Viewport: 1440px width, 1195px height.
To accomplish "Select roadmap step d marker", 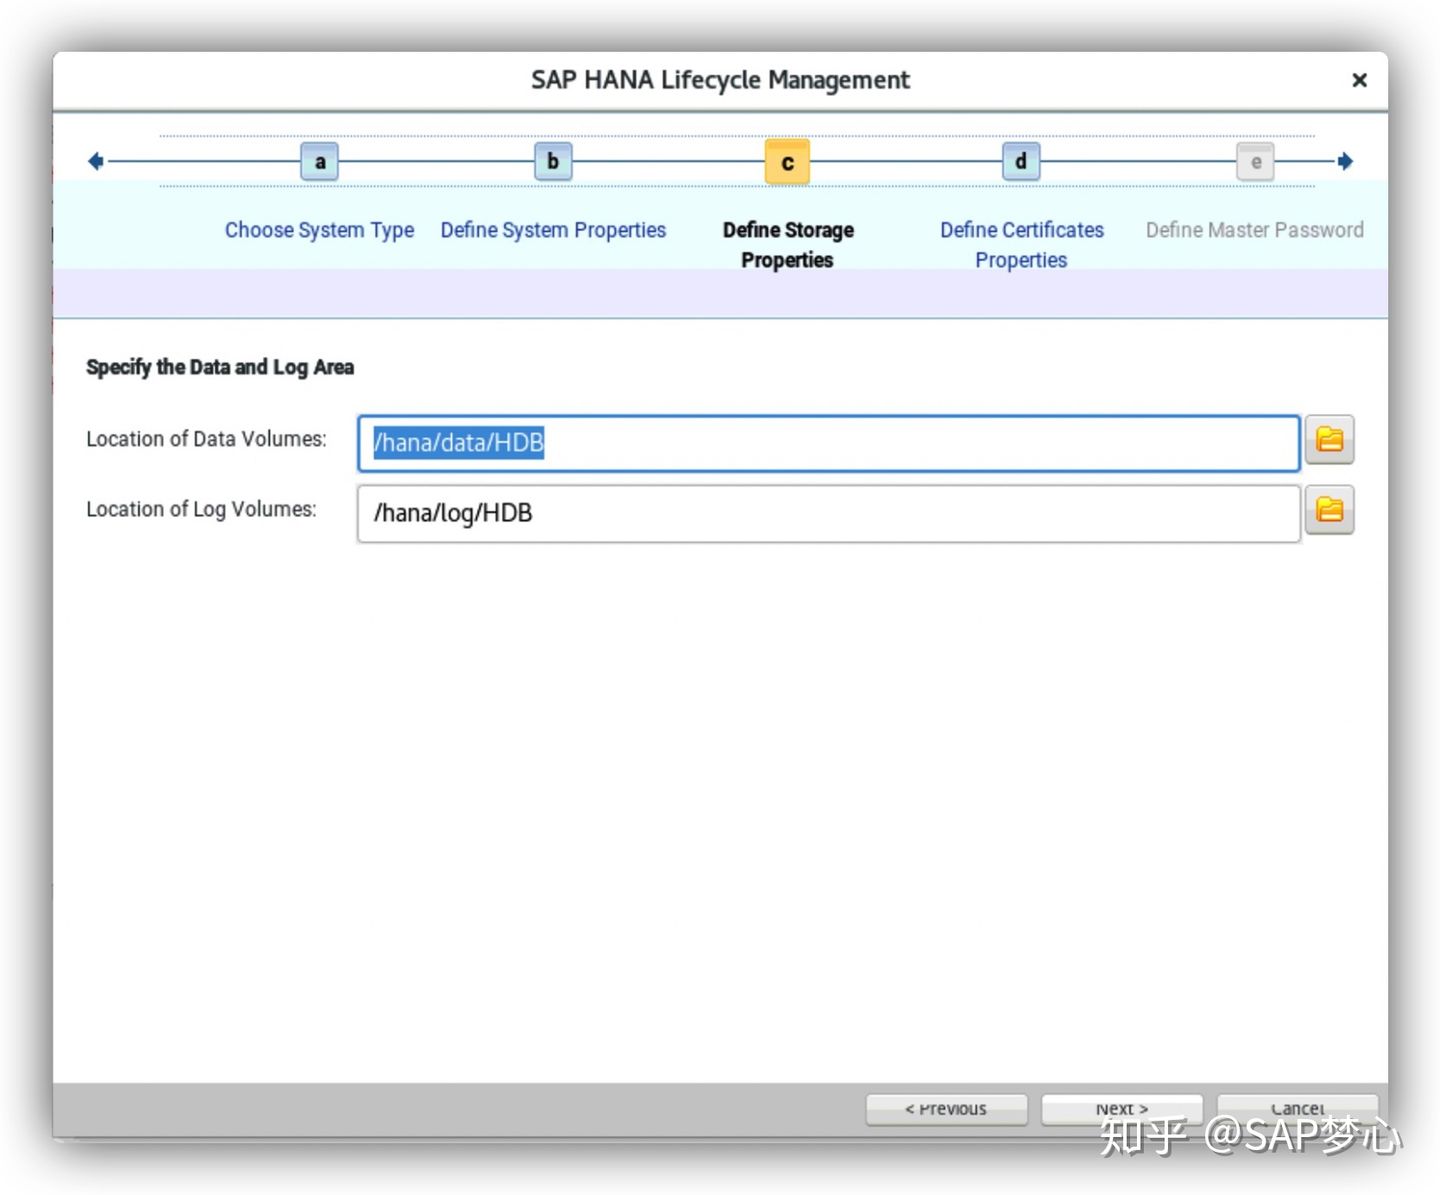I will [1021, 161].
